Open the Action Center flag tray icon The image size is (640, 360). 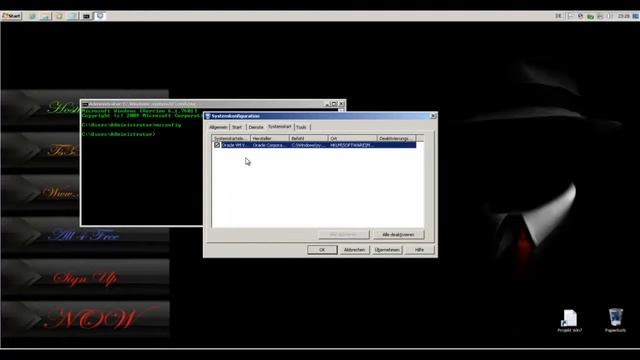pyautogui.click(x=570, y=16)
